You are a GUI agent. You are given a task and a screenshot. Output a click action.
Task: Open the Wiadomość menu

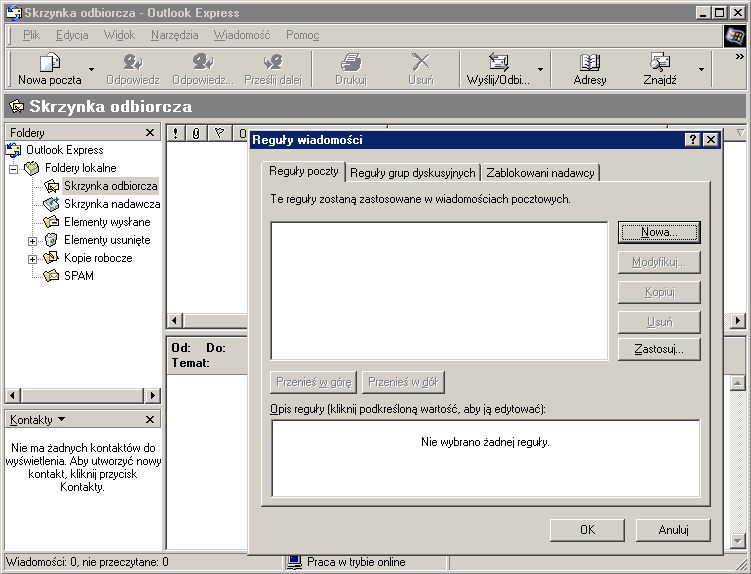pos(242,35)
